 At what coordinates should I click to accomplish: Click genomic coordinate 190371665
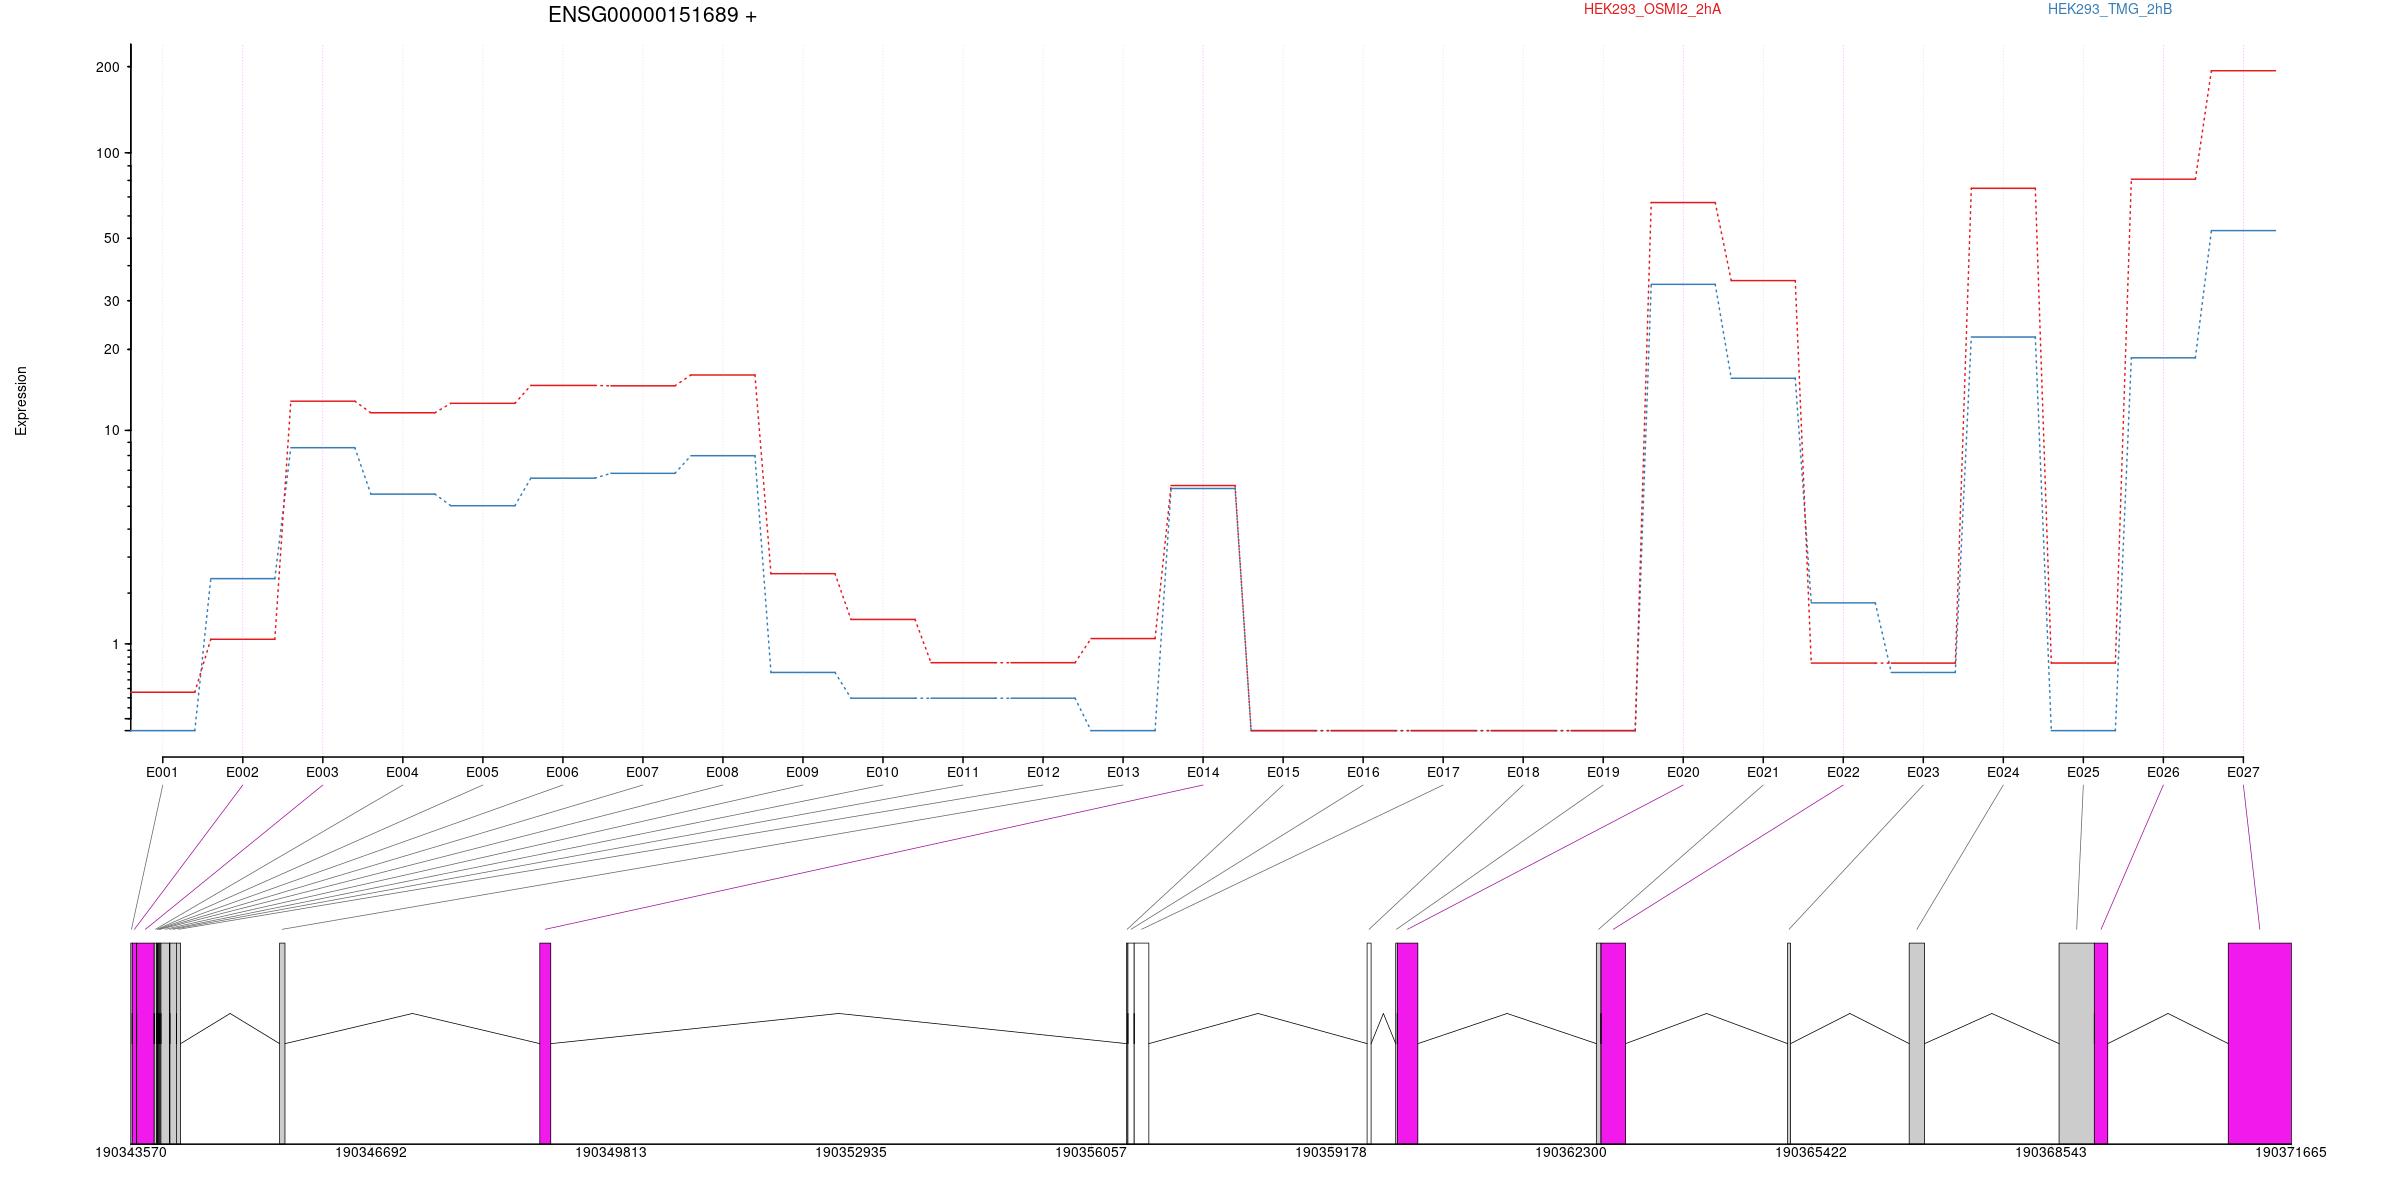2291,1152
